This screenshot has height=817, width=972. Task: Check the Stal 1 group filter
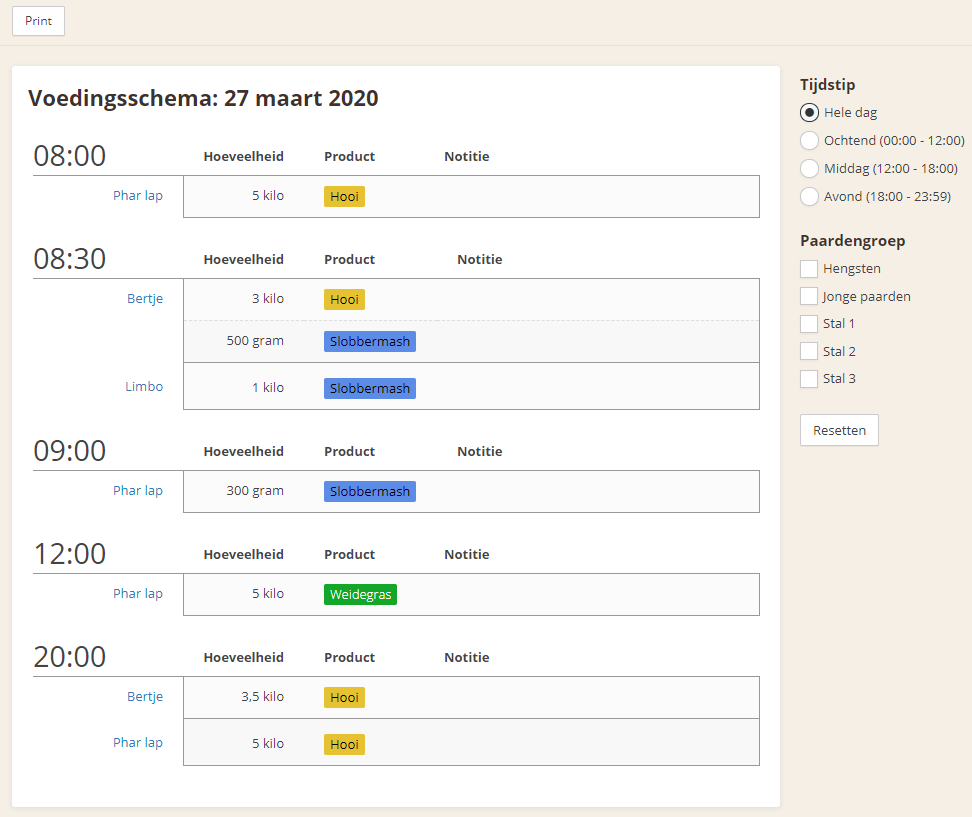coord(809,324)
